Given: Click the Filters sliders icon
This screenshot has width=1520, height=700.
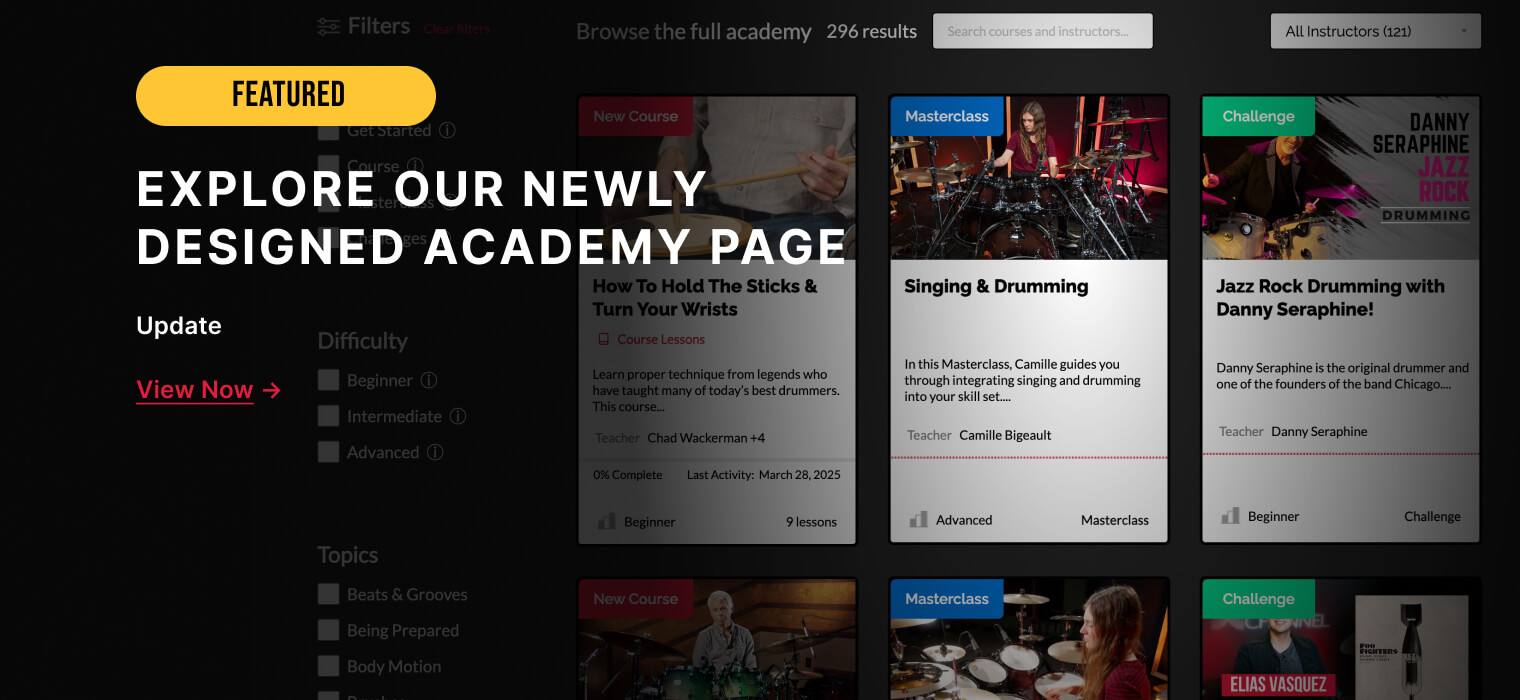Looking at the screenshot, I should point(328,27).
